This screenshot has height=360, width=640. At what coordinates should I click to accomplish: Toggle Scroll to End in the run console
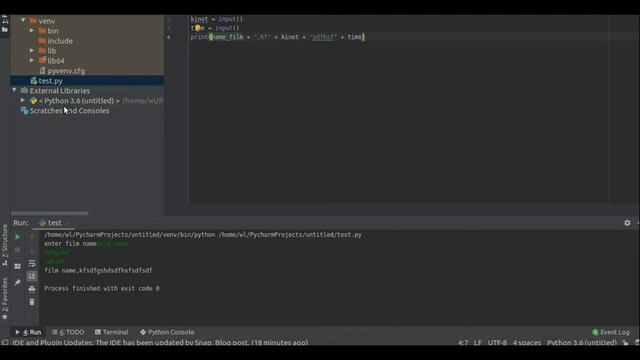pos(32,276)
